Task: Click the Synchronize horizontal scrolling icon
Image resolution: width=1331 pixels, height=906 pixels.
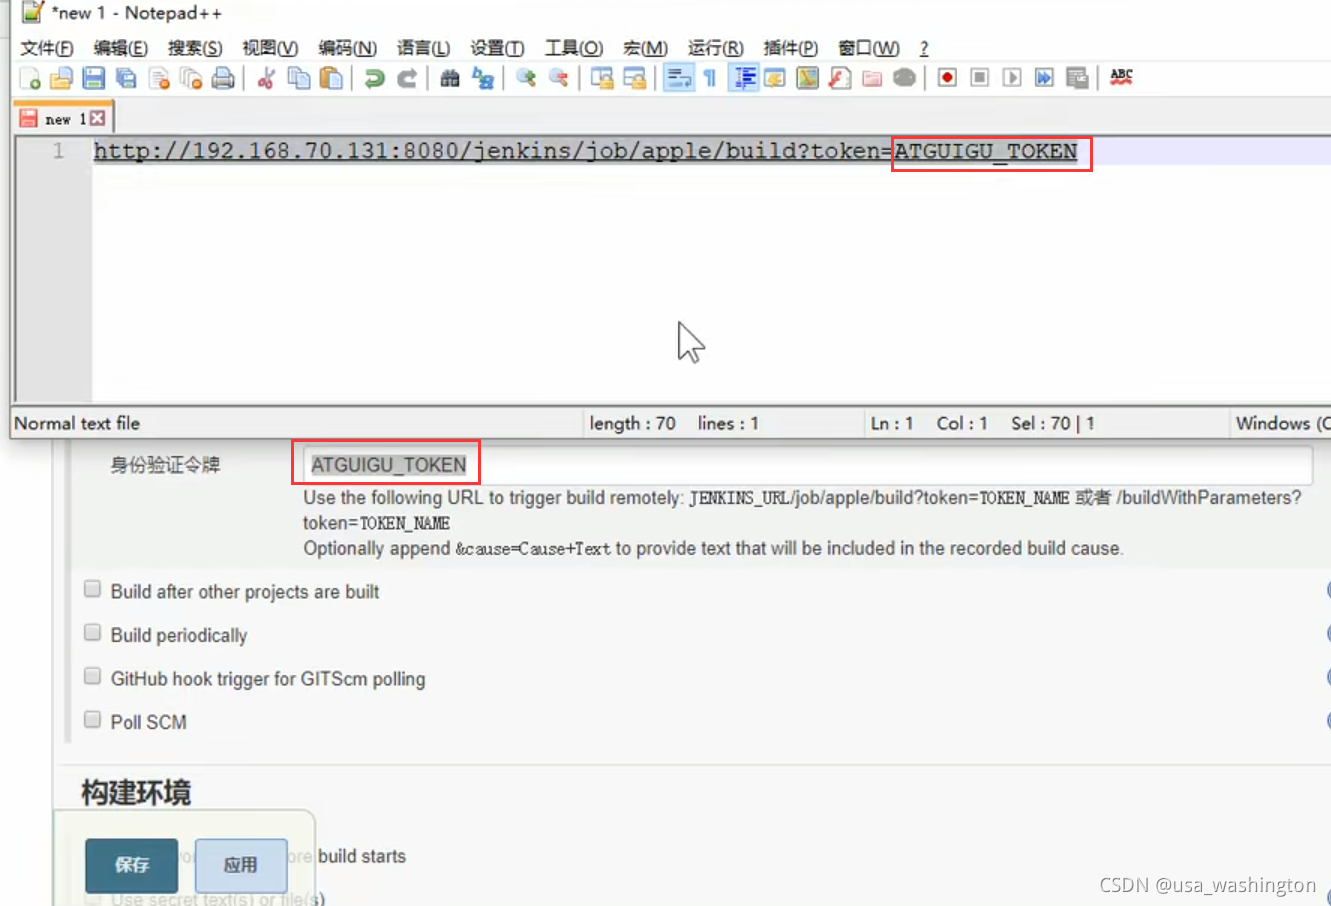Action: 634,78
